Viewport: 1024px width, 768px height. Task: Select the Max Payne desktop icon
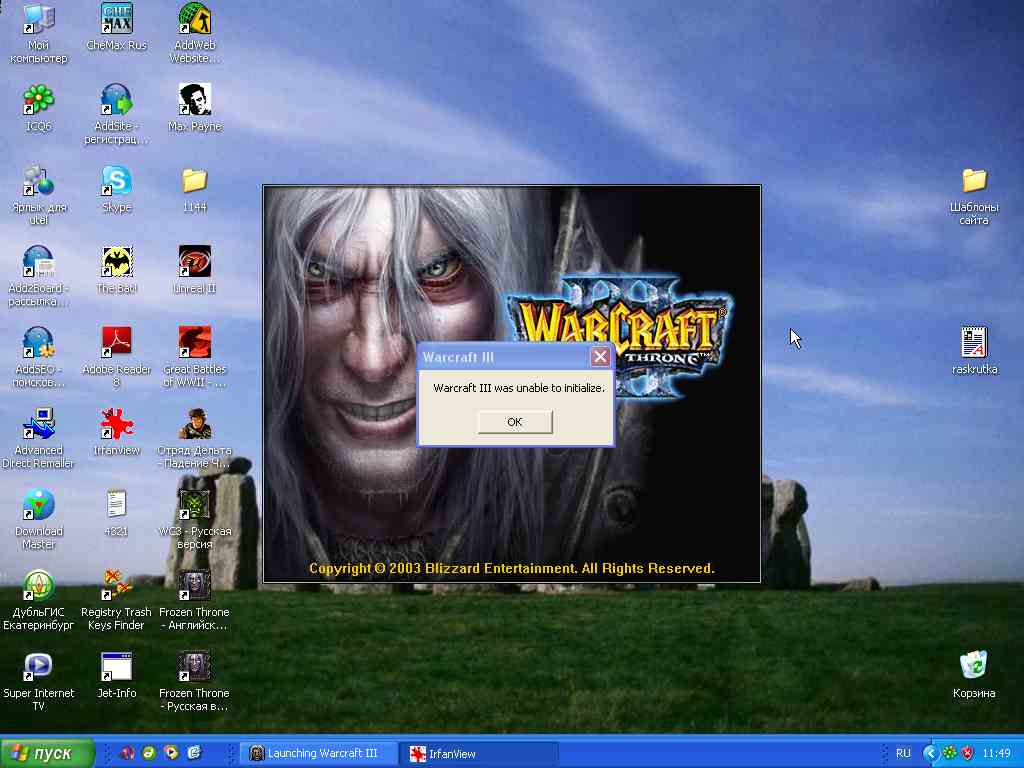(195, 108)
